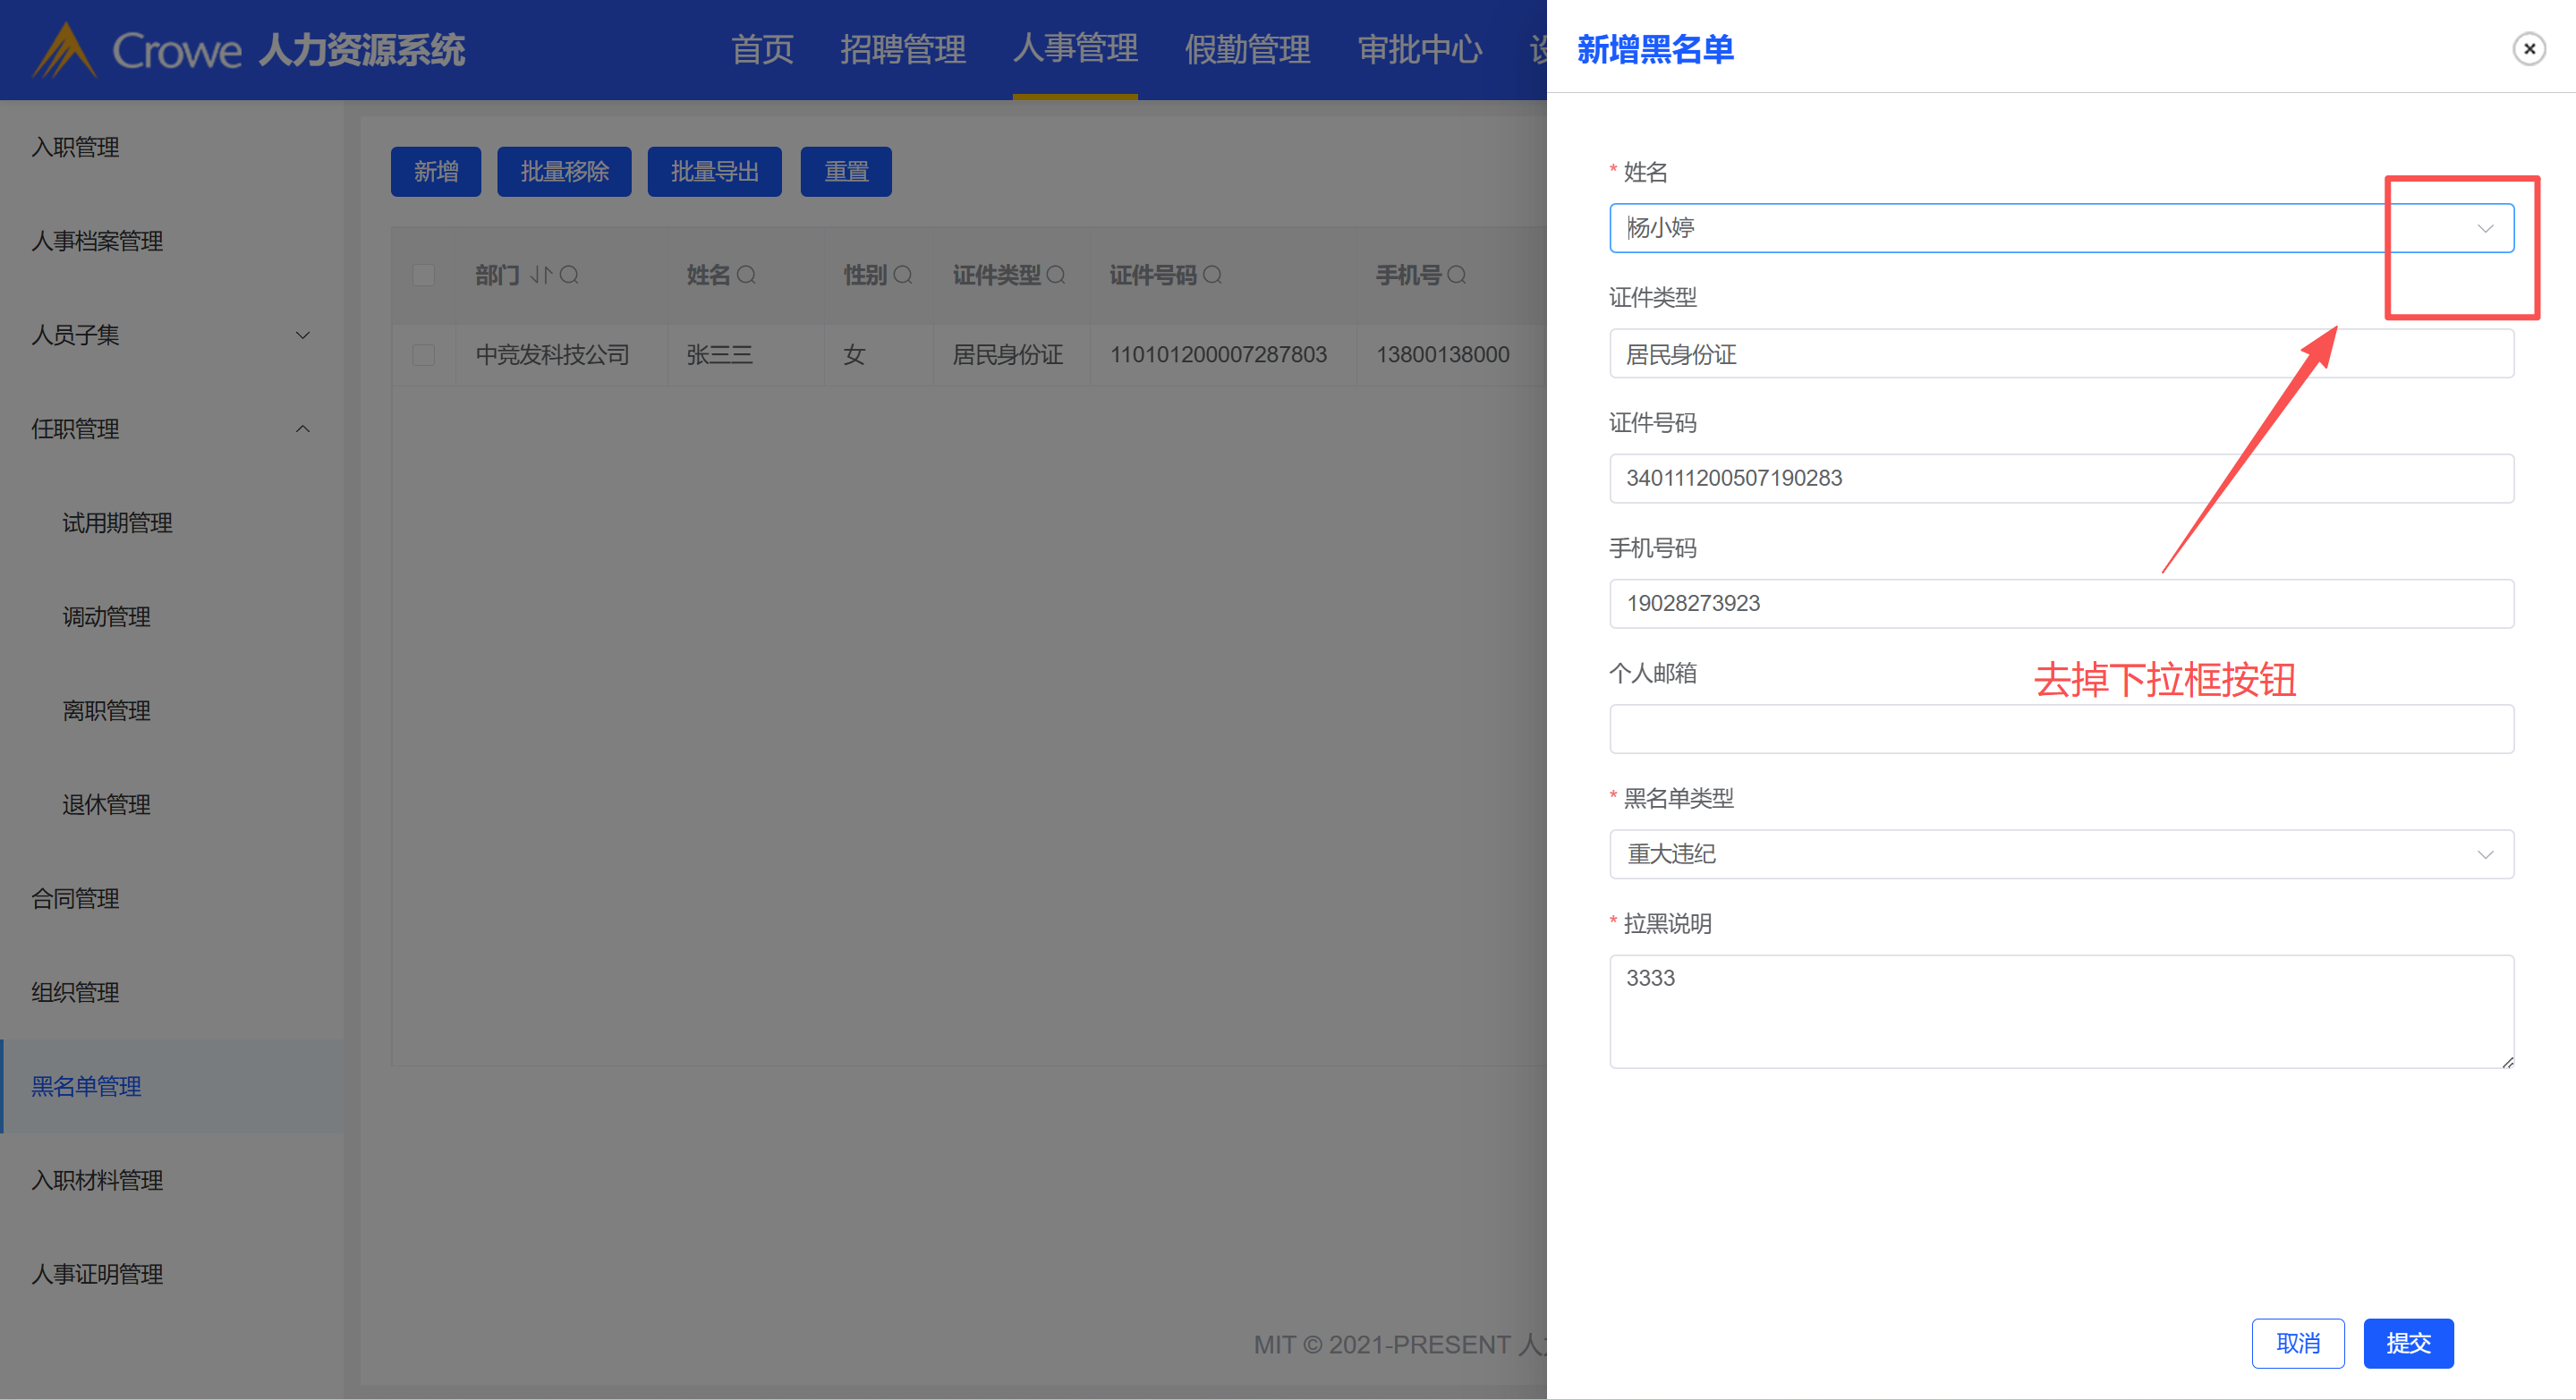Click search icon beside 手机号 column header
Viewport: 2576px width, 1400px height.
tap(1456, 275)
